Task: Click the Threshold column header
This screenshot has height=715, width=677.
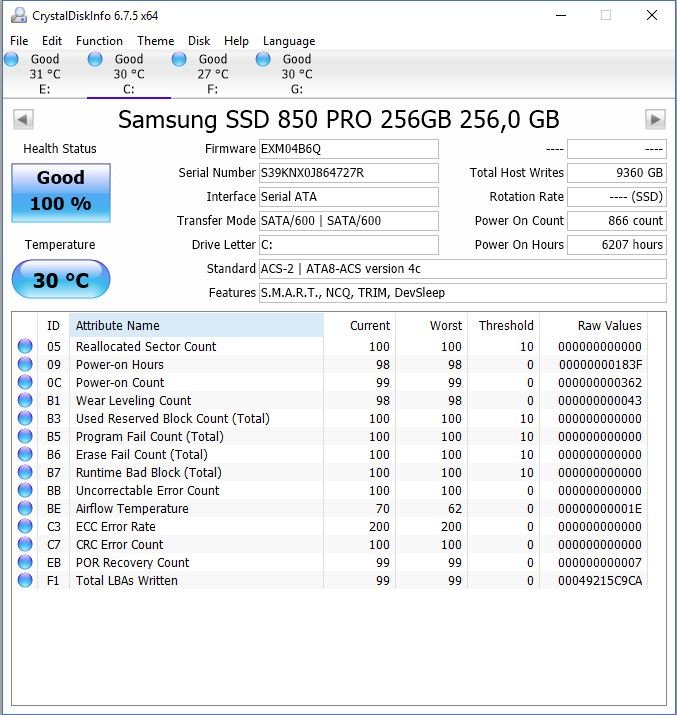Action: click(504, 326)
